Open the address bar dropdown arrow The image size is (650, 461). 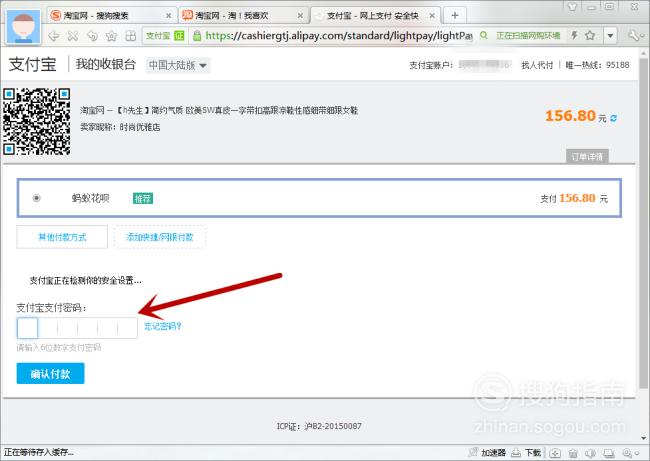(610, 36)
